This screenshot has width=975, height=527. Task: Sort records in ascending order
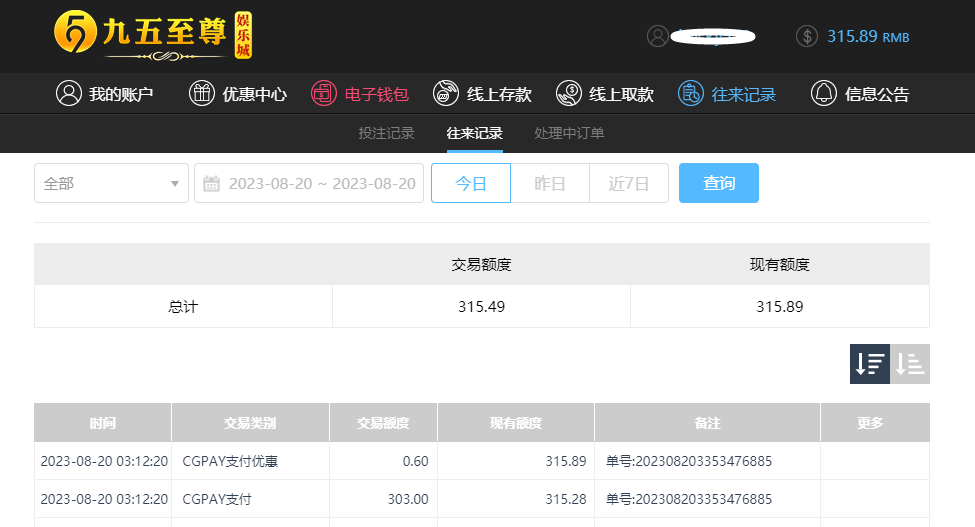click(910, 364)
